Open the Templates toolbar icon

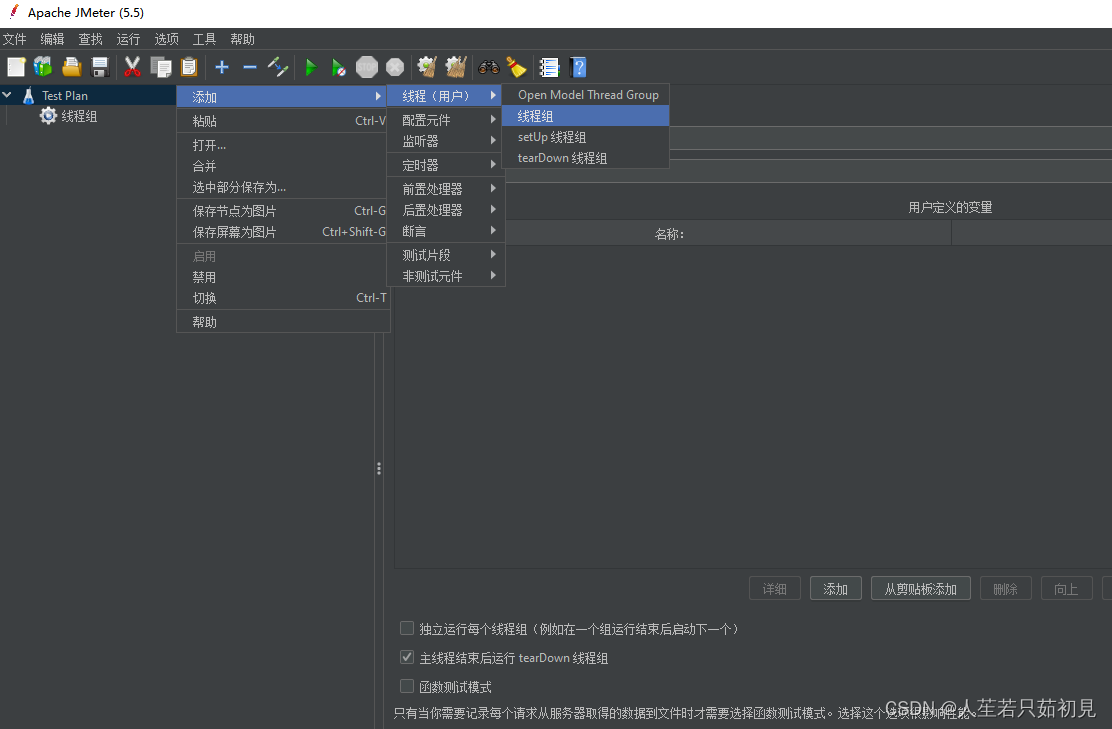[43, 67]
